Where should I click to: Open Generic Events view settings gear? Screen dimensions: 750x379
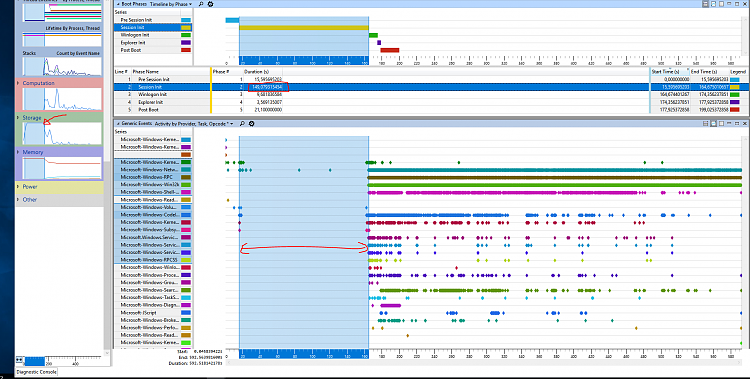[x=251, y=123]
